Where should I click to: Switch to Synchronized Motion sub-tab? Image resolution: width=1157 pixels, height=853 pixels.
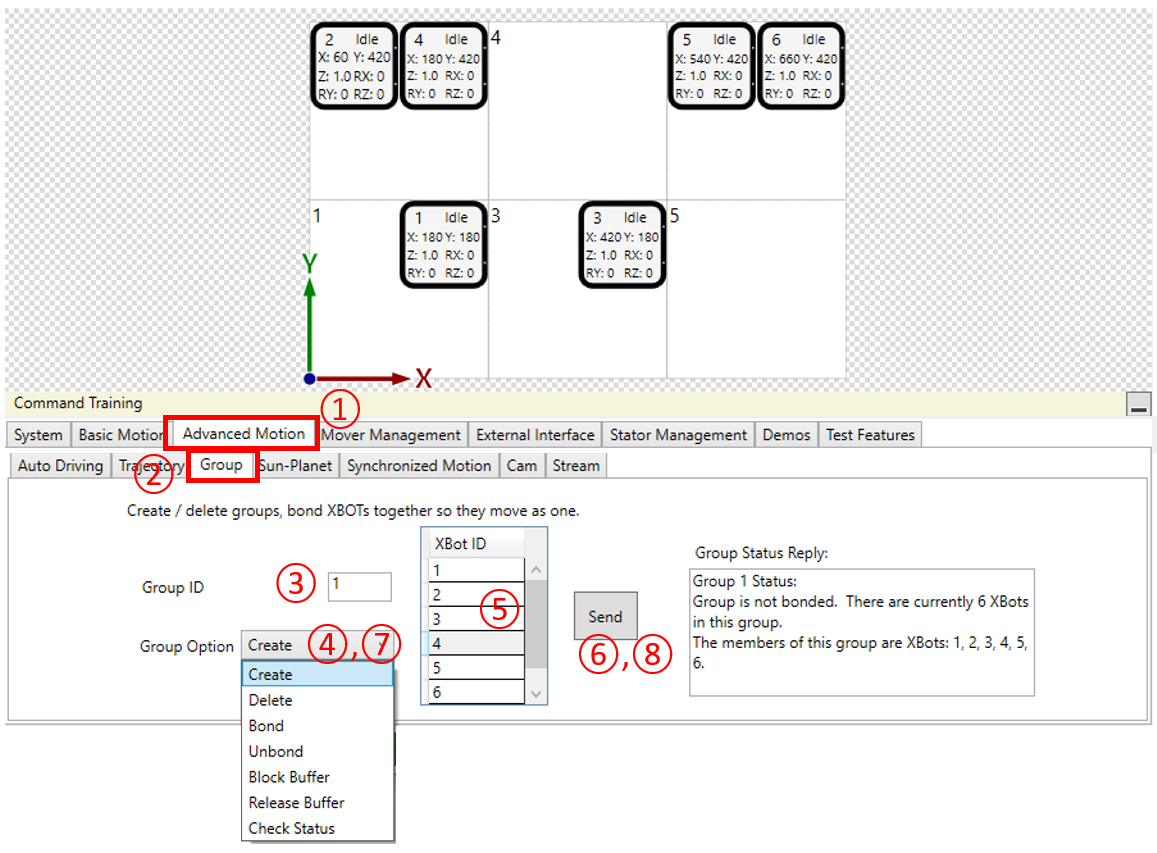pos(419,466)
